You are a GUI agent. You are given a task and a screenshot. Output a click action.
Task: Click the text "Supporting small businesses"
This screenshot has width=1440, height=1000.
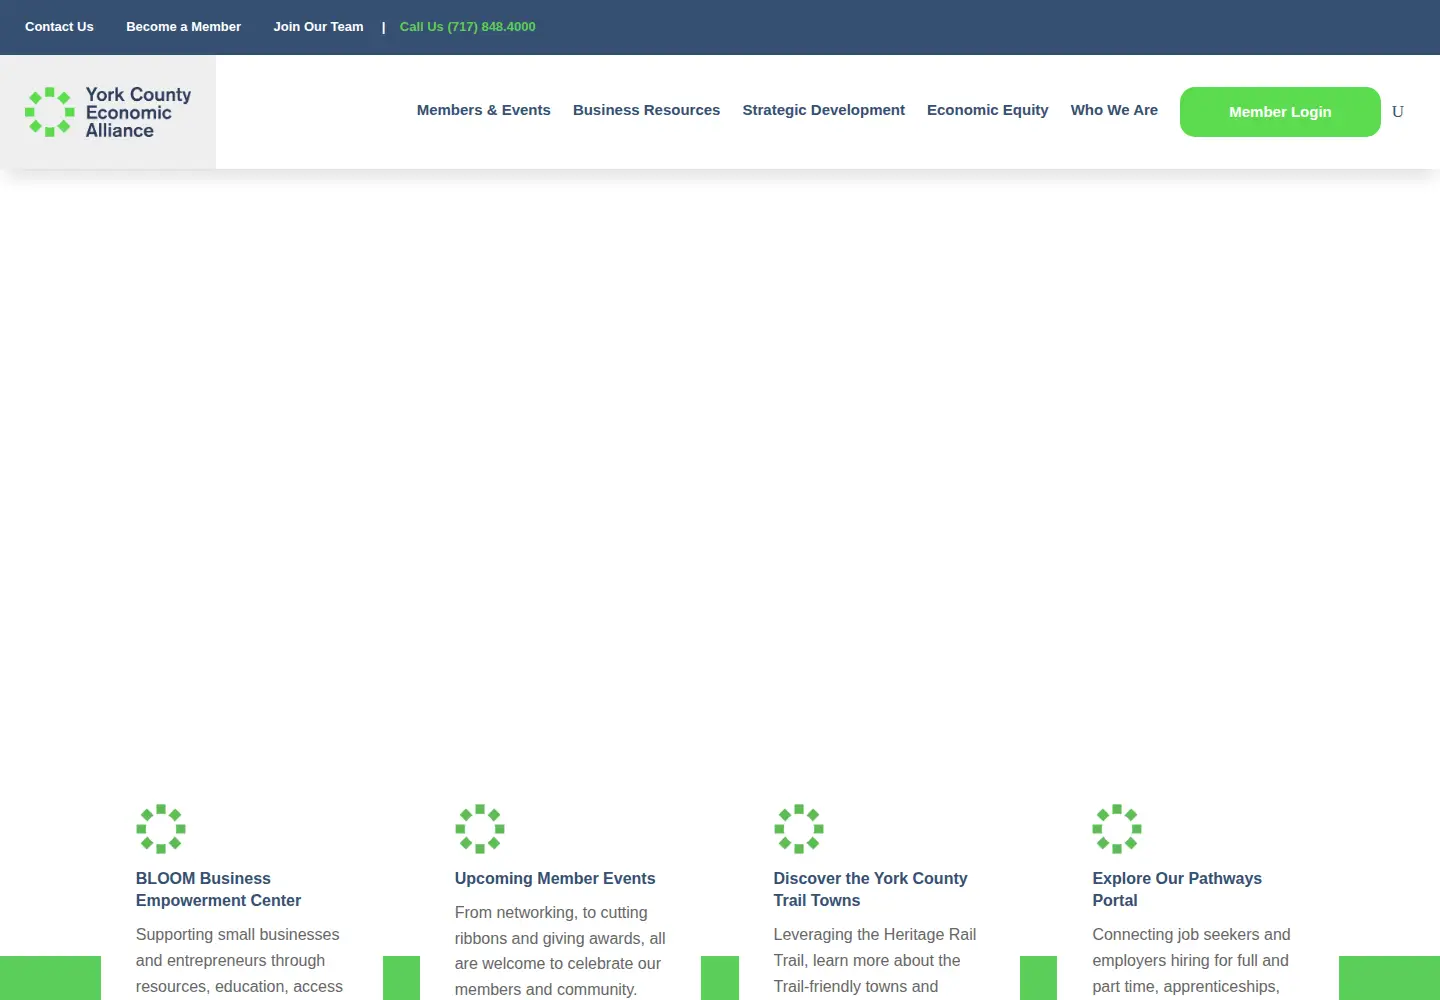tap(238, 934)
